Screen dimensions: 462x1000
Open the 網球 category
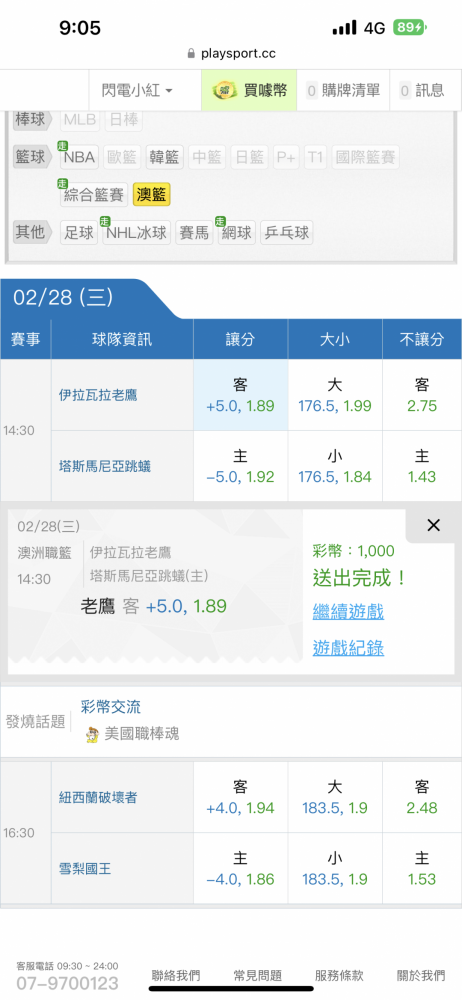coord(236,232)
